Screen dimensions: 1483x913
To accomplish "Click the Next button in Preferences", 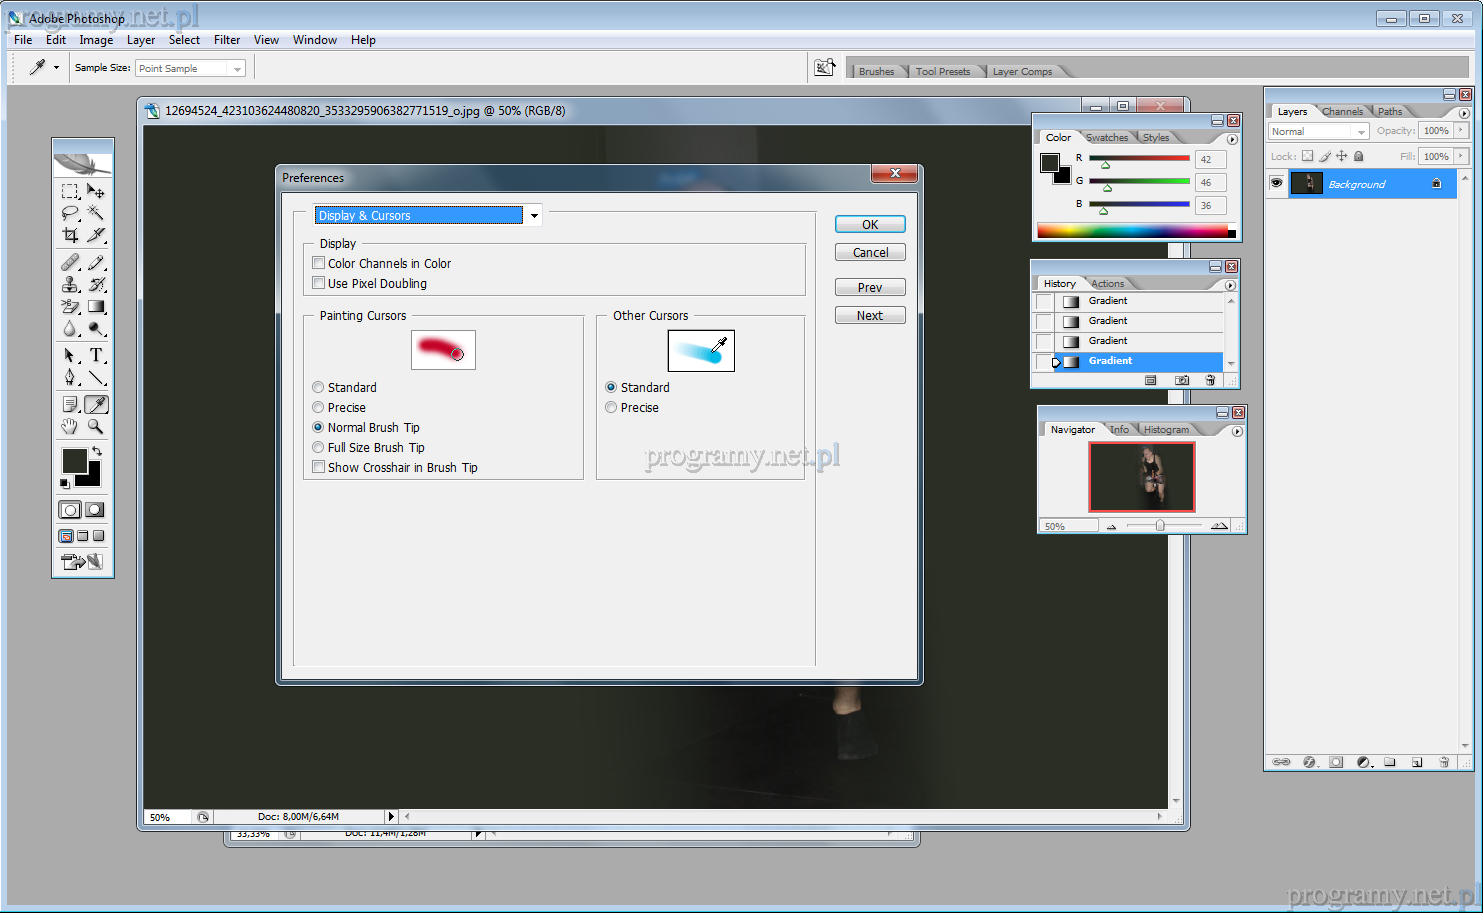I will pyautogui.click(x=869, y=315).
